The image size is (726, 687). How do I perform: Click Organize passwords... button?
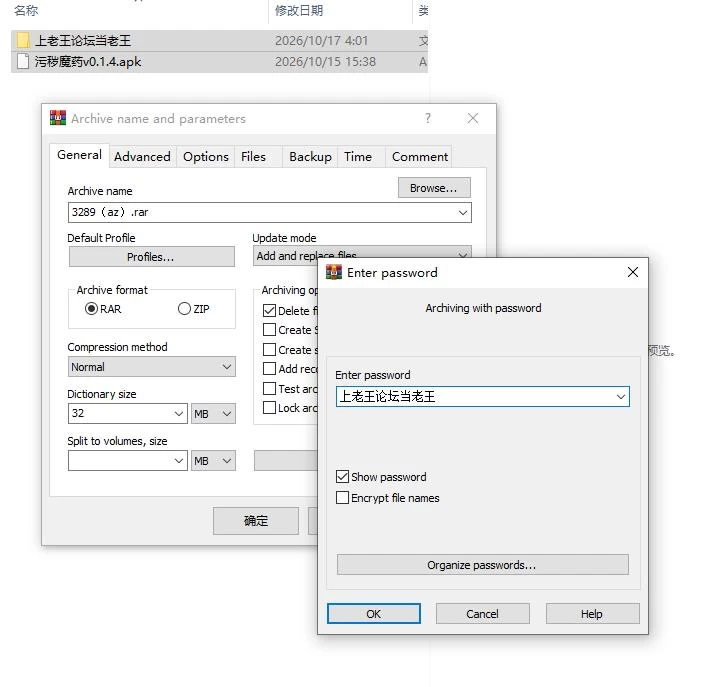tap(482, 565)
